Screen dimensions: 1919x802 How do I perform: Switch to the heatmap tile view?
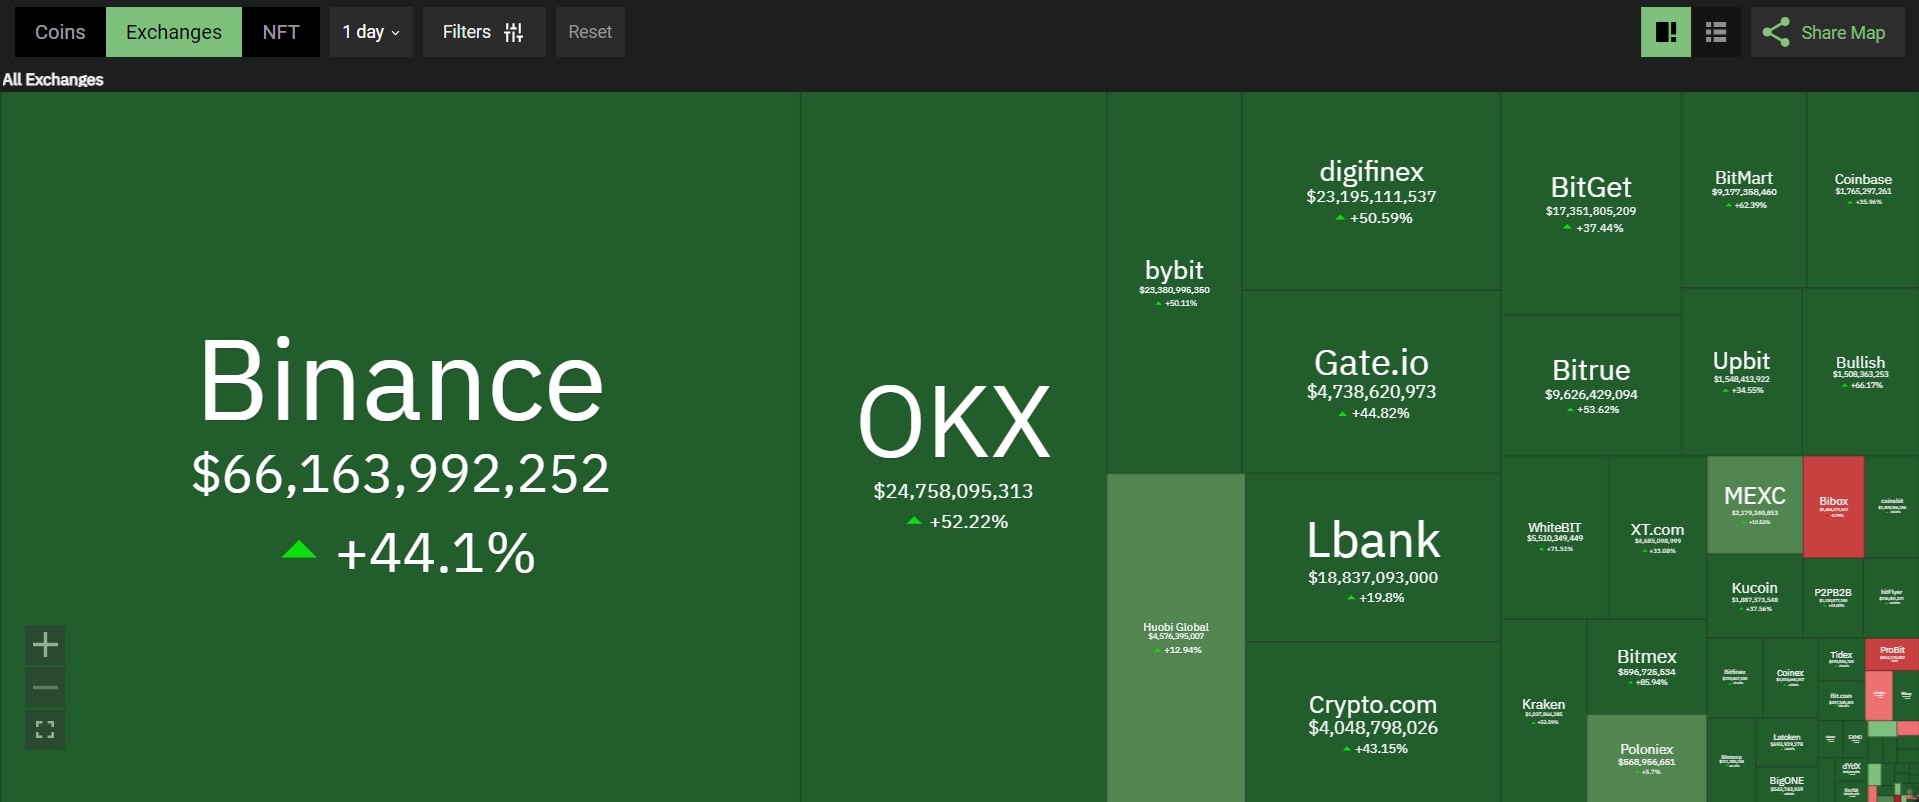tap(1666, 32)
